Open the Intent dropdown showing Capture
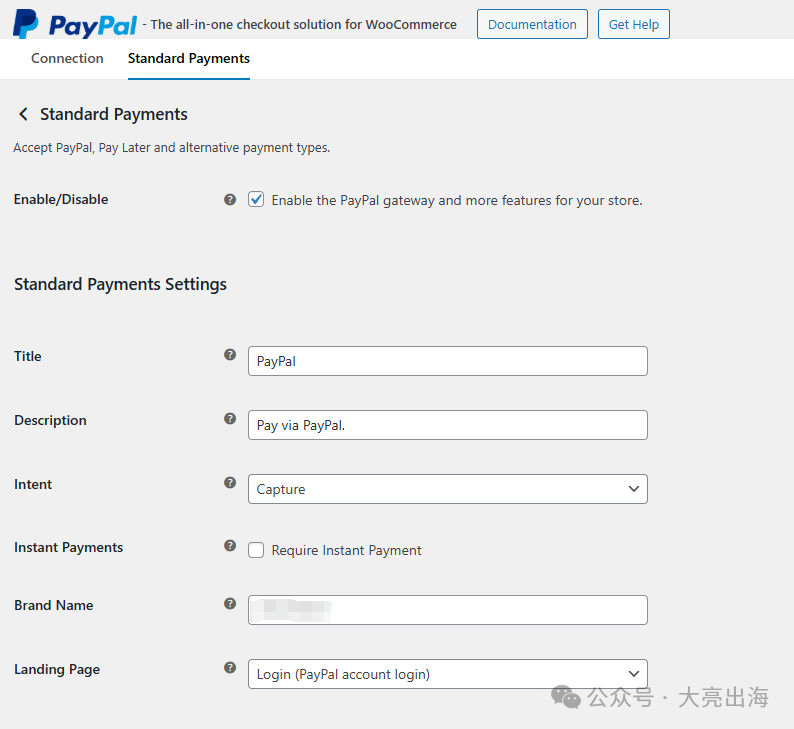The height and width of the screenshot is (729, 794). coord(448,489)
